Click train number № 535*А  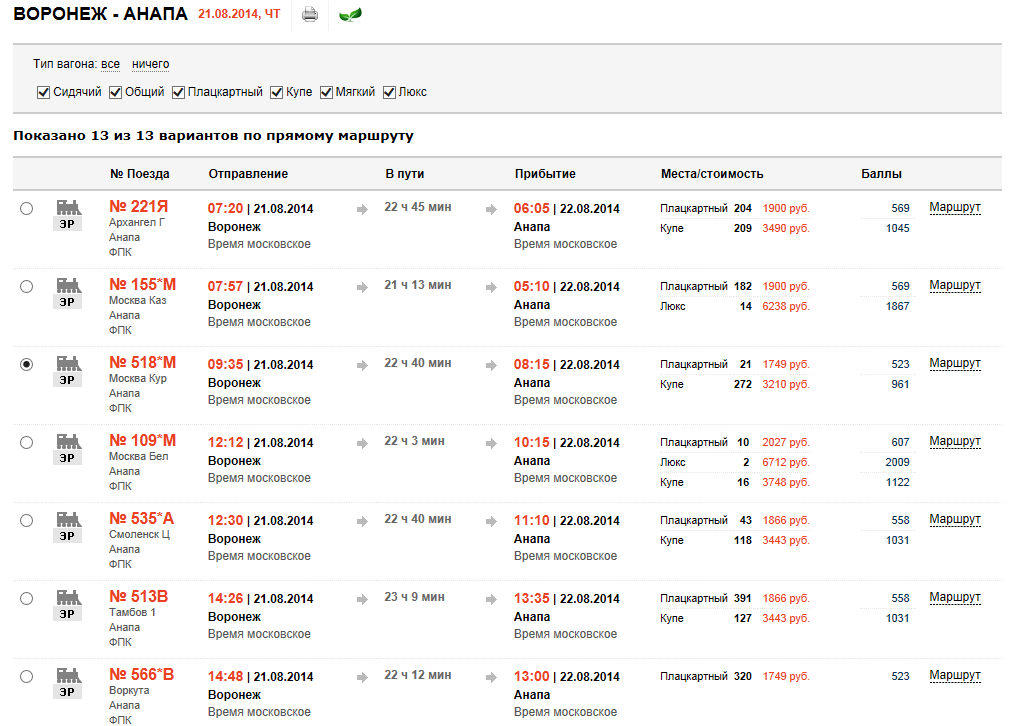coord(141,518)
